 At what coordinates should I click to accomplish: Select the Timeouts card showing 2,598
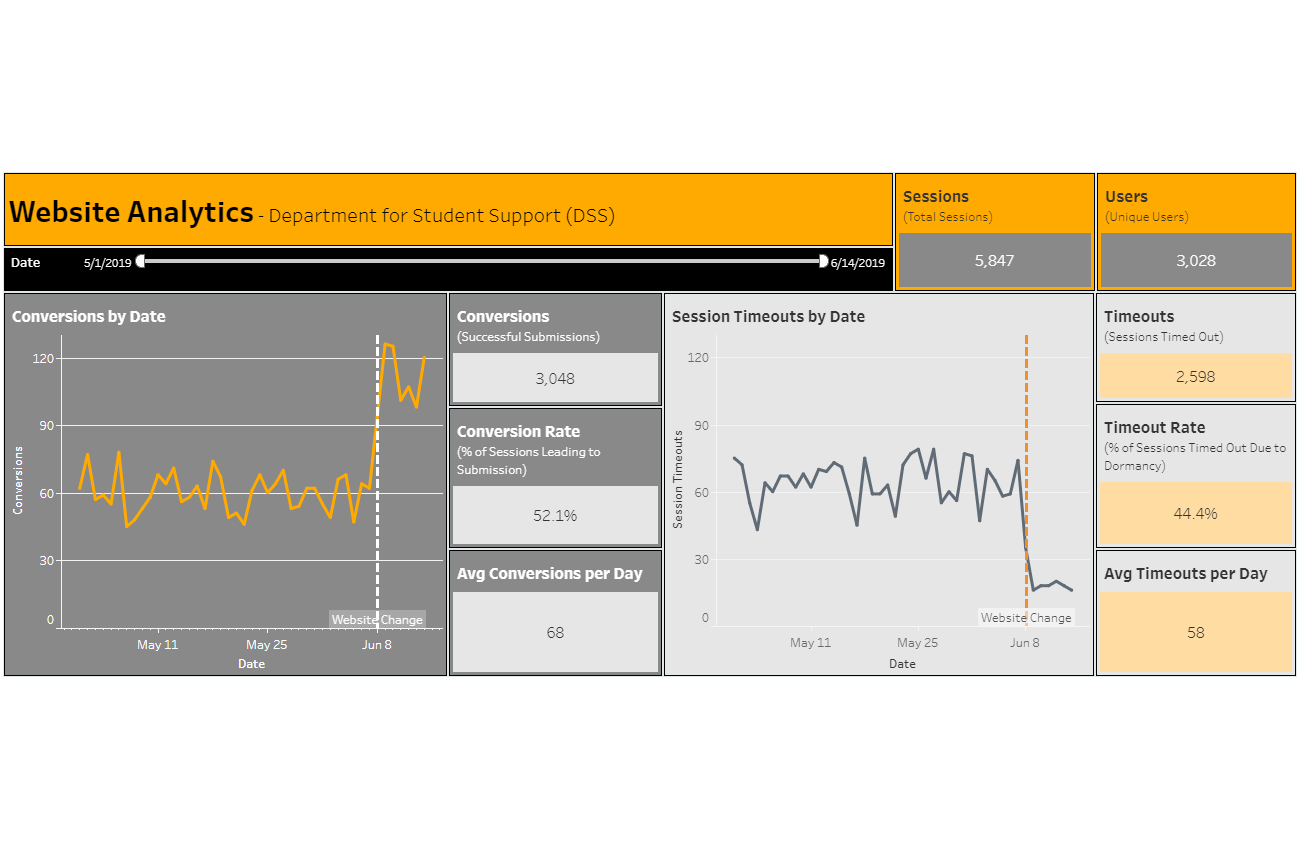(x=1195, y=376)
